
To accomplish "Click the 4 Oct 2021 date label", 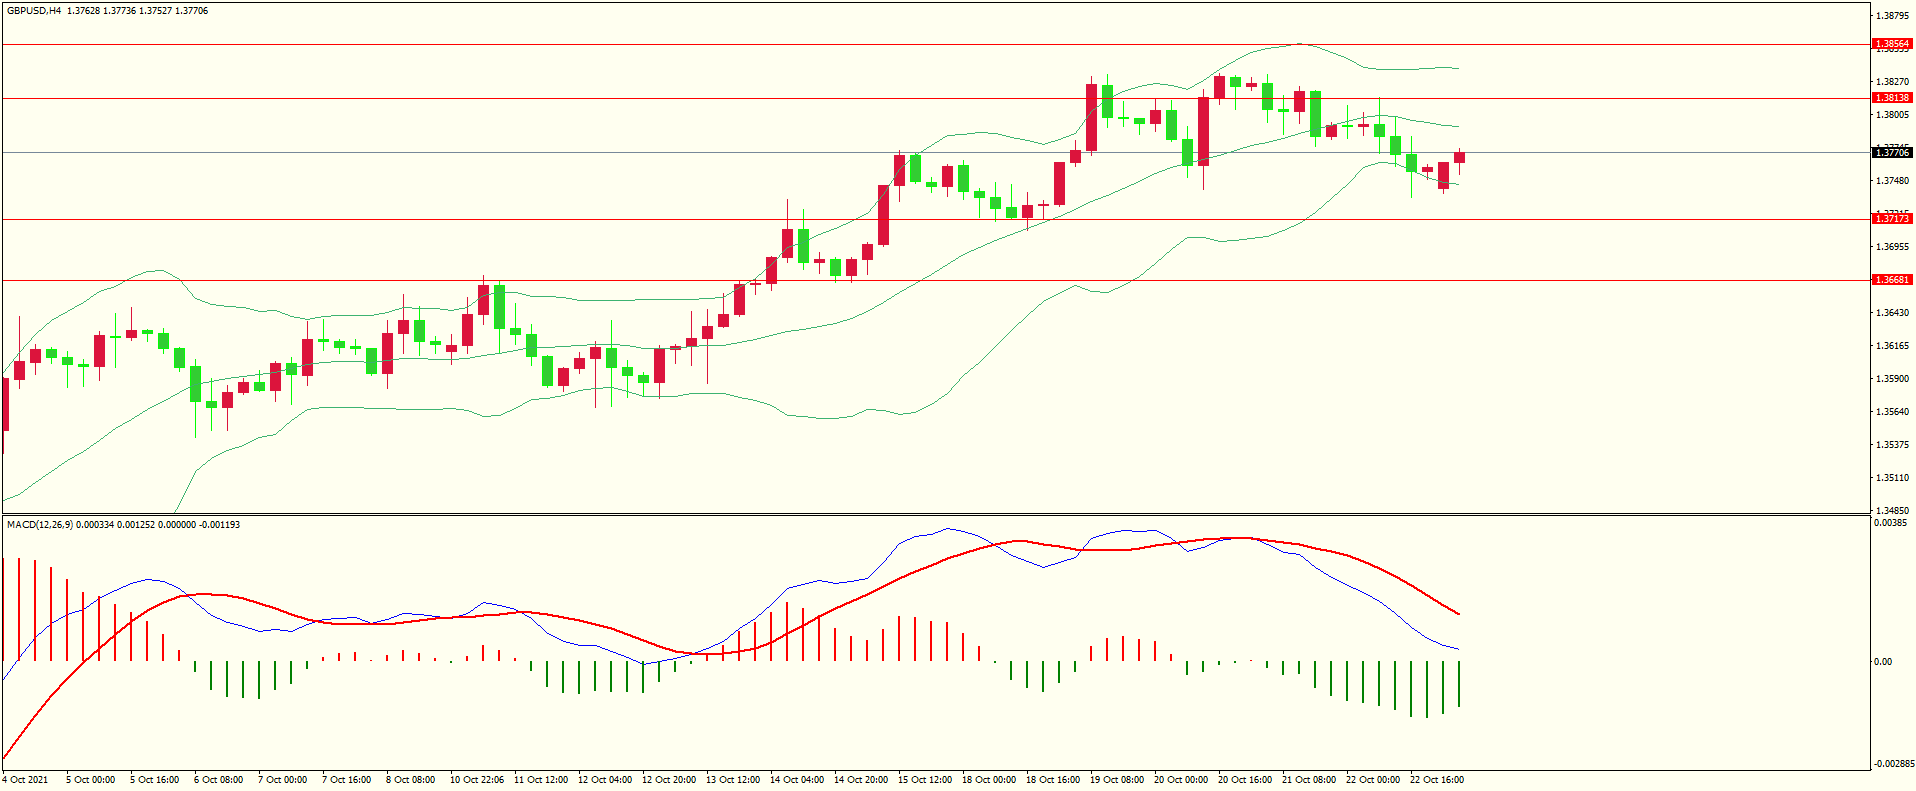I will tap(26, 780).
